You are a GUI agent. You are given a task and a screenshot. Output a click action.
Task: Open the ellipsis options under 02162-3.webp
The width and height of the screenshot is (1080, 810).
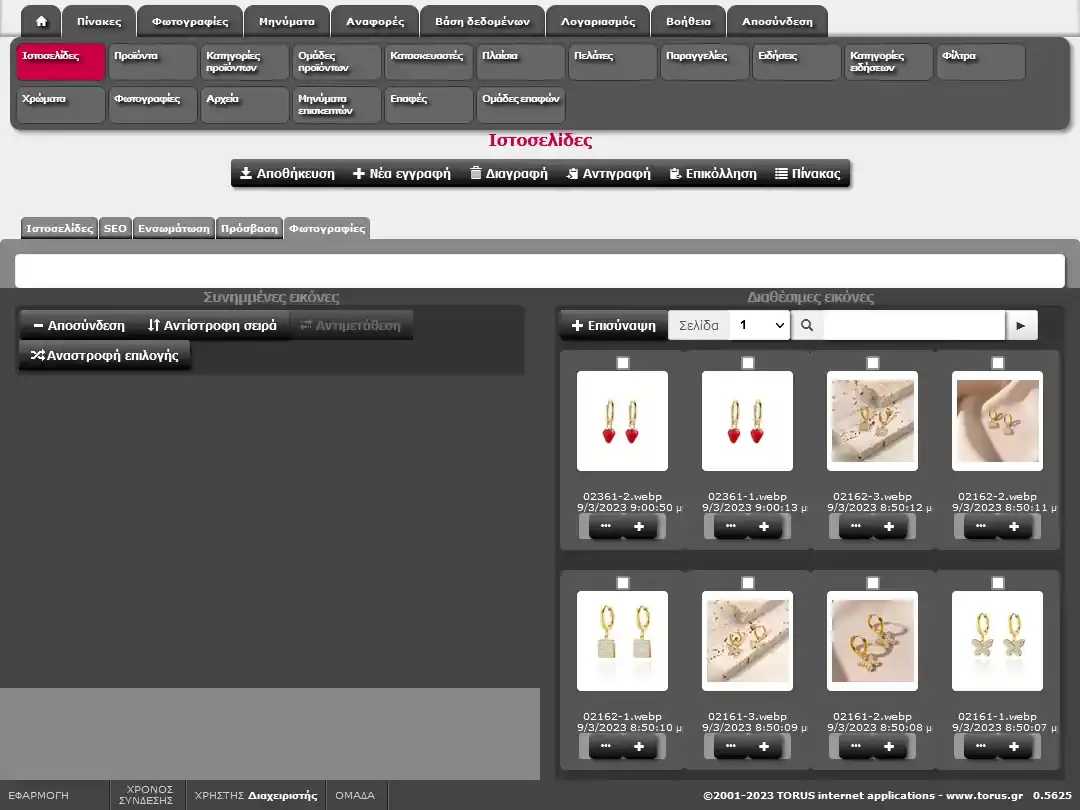coord(855,527)
